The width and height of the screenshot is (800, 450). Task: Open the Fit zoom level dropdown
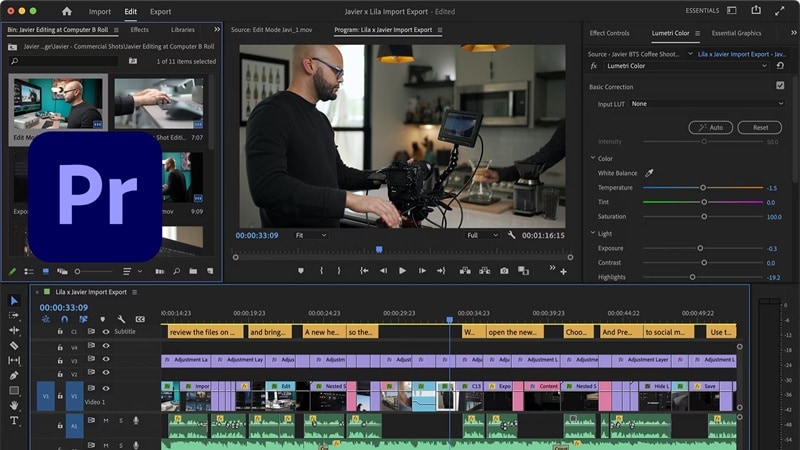pos(310,235)
